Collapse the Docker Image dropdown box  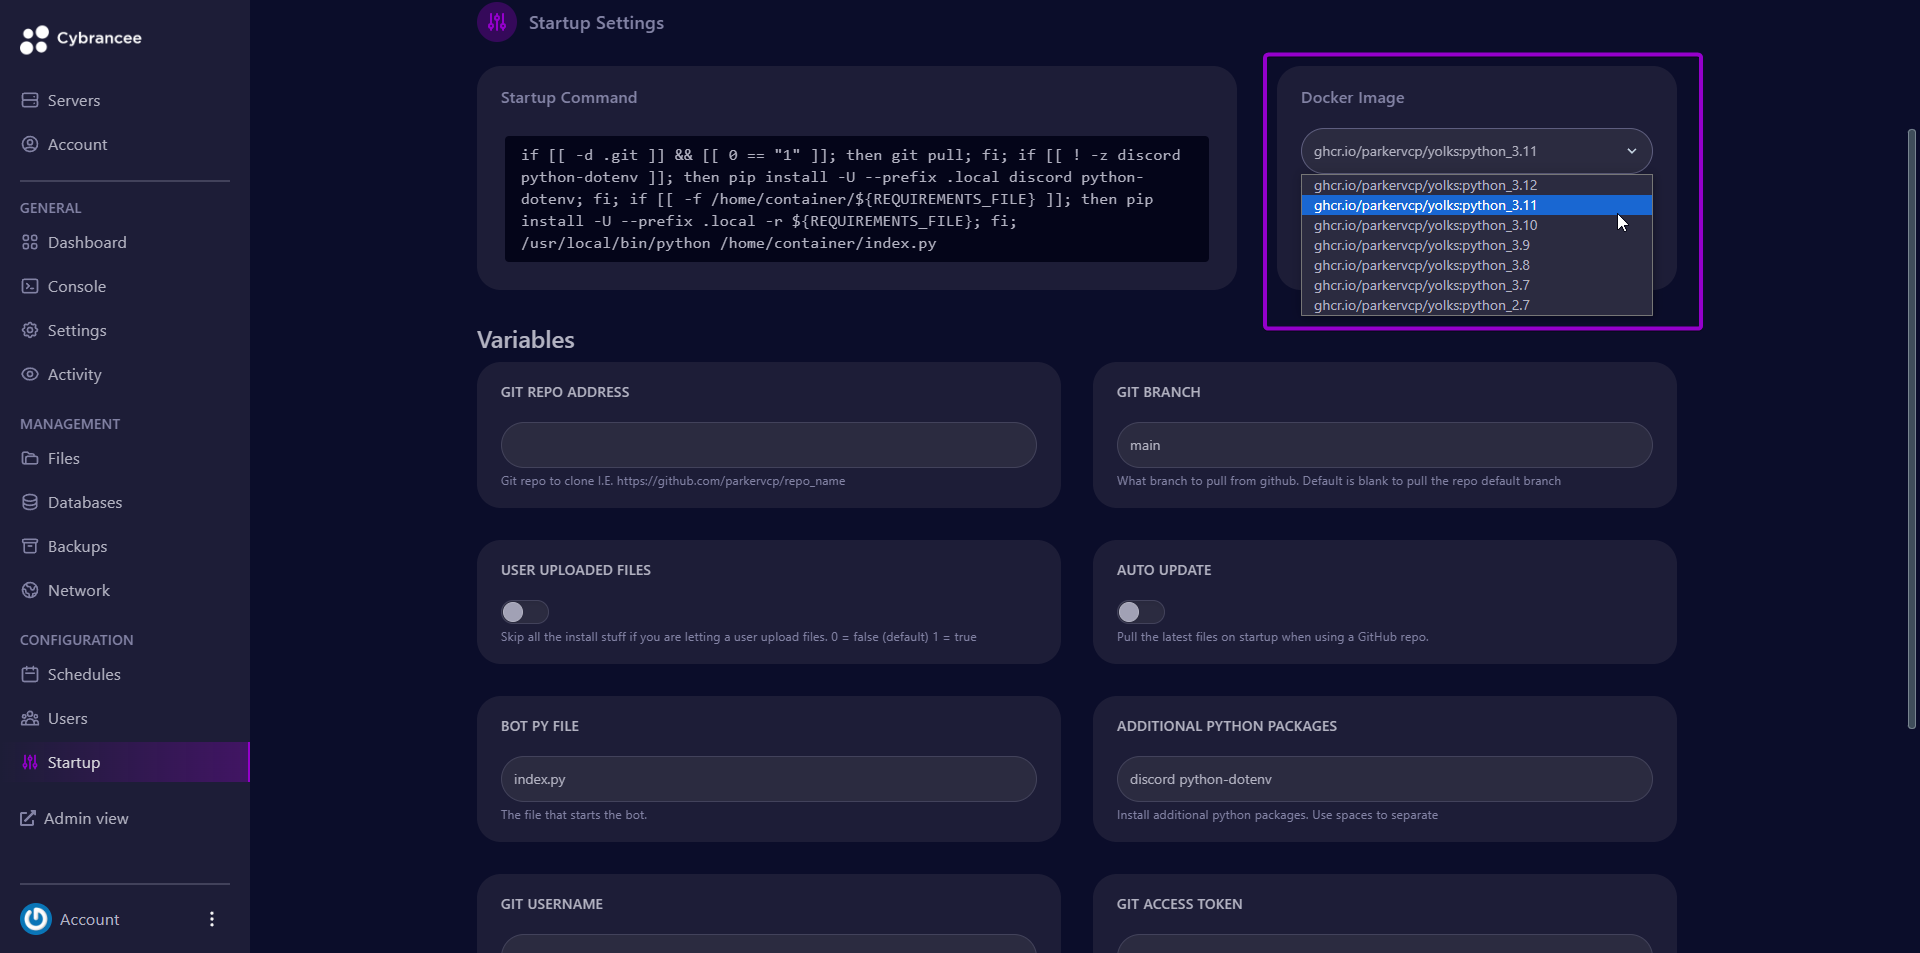tap(1475, 152)
